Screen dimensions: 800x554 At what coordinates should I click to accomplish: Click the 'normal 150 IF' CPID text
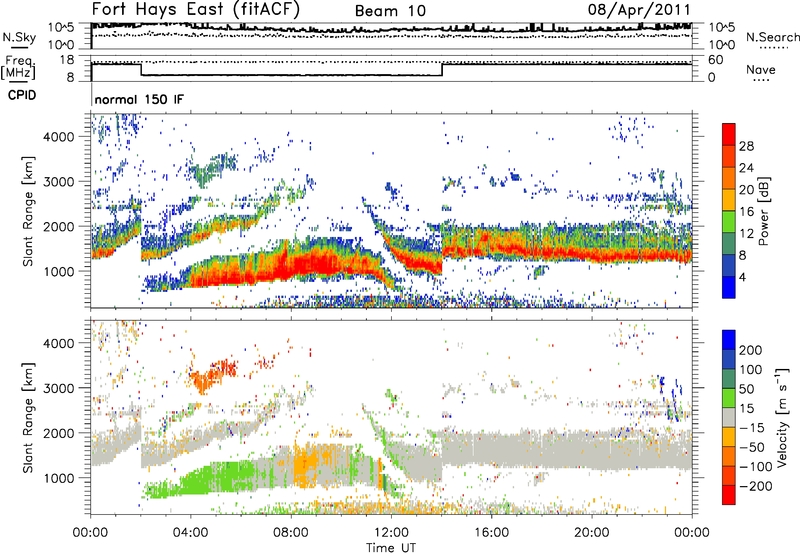click(139, 99)
